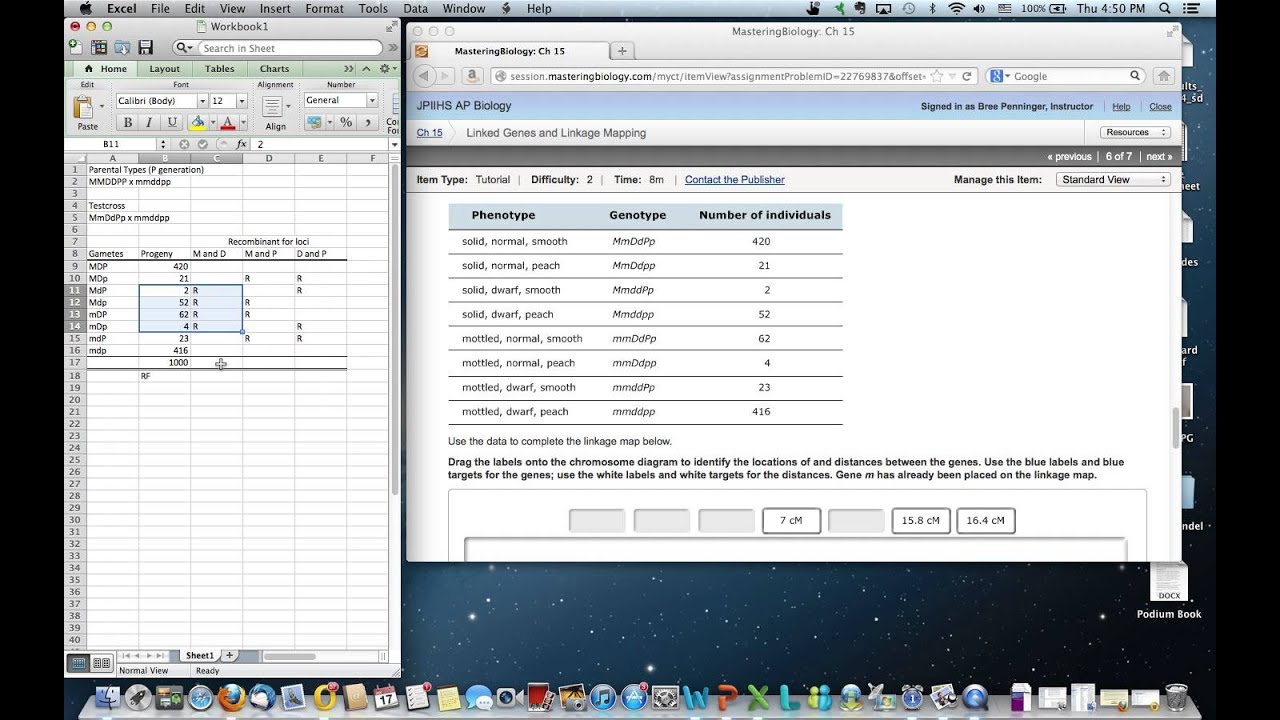Select the 7 cM distance label
1280x720 pixels.
pos(791,521)
